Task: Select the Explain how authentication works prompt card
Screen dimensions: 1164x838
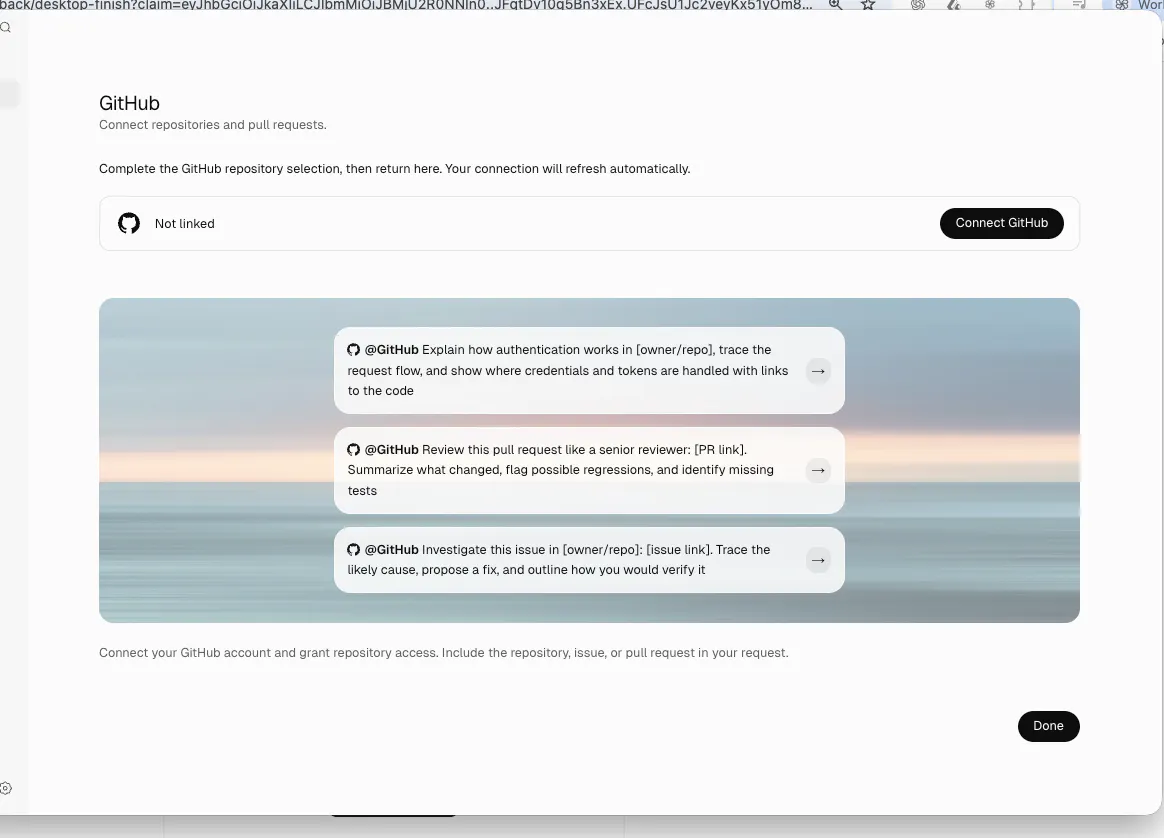Action: click(x=589, y=370)
